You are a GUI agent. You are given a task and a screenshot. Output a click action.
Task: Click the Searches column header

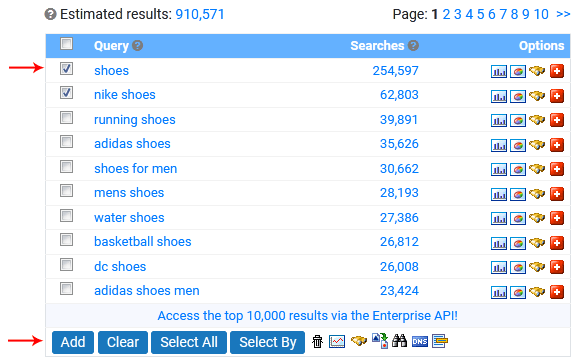click(377, 46)
